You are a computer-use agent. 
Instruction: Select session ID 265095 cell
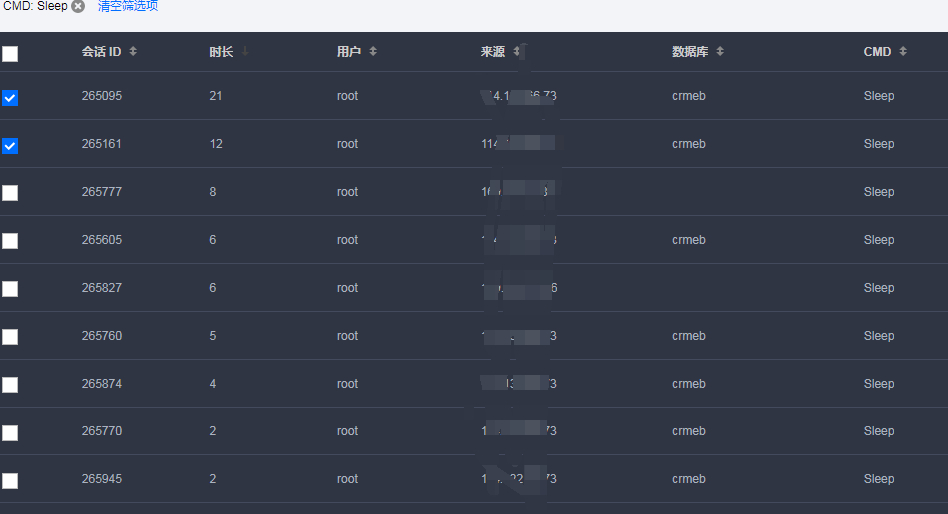(x=102, y=96)
